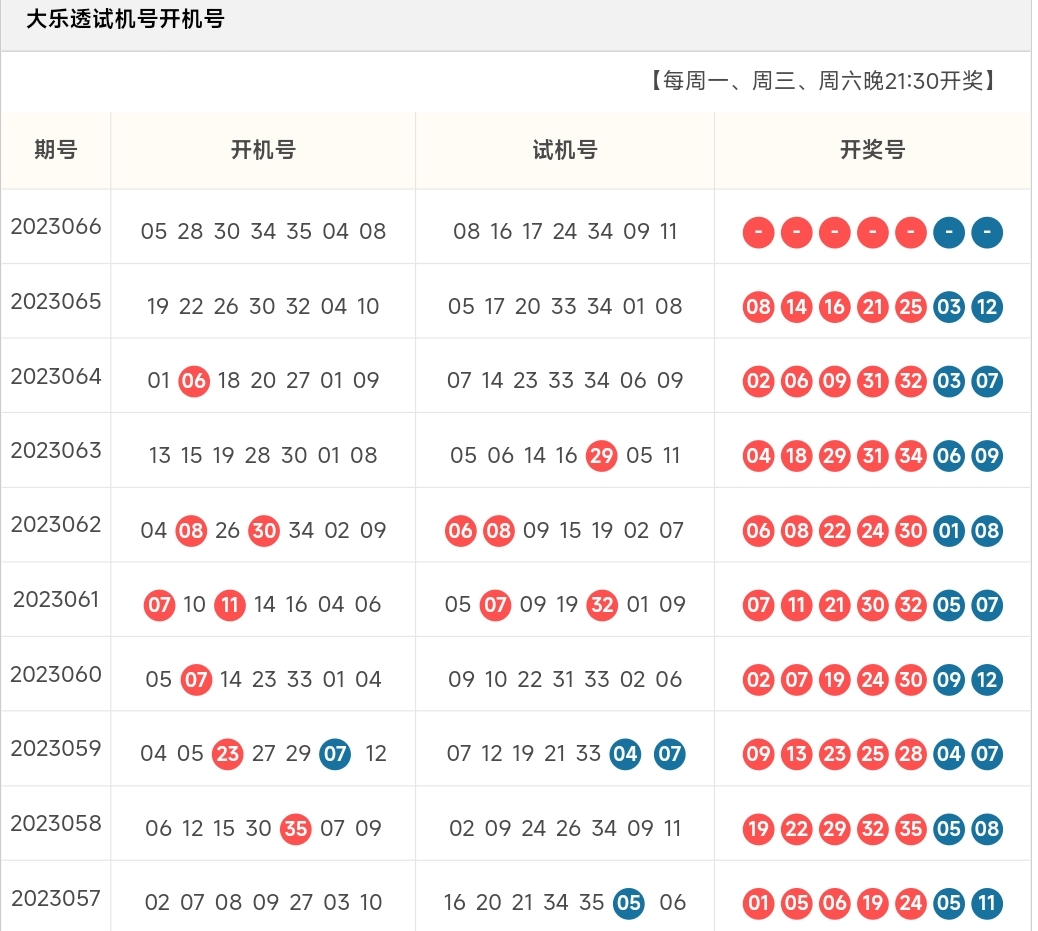Click number 16 in 2023057 试机号
The width and height of the screenshot is (1038, 931).
pyautogui.click(x=455, y=902)
